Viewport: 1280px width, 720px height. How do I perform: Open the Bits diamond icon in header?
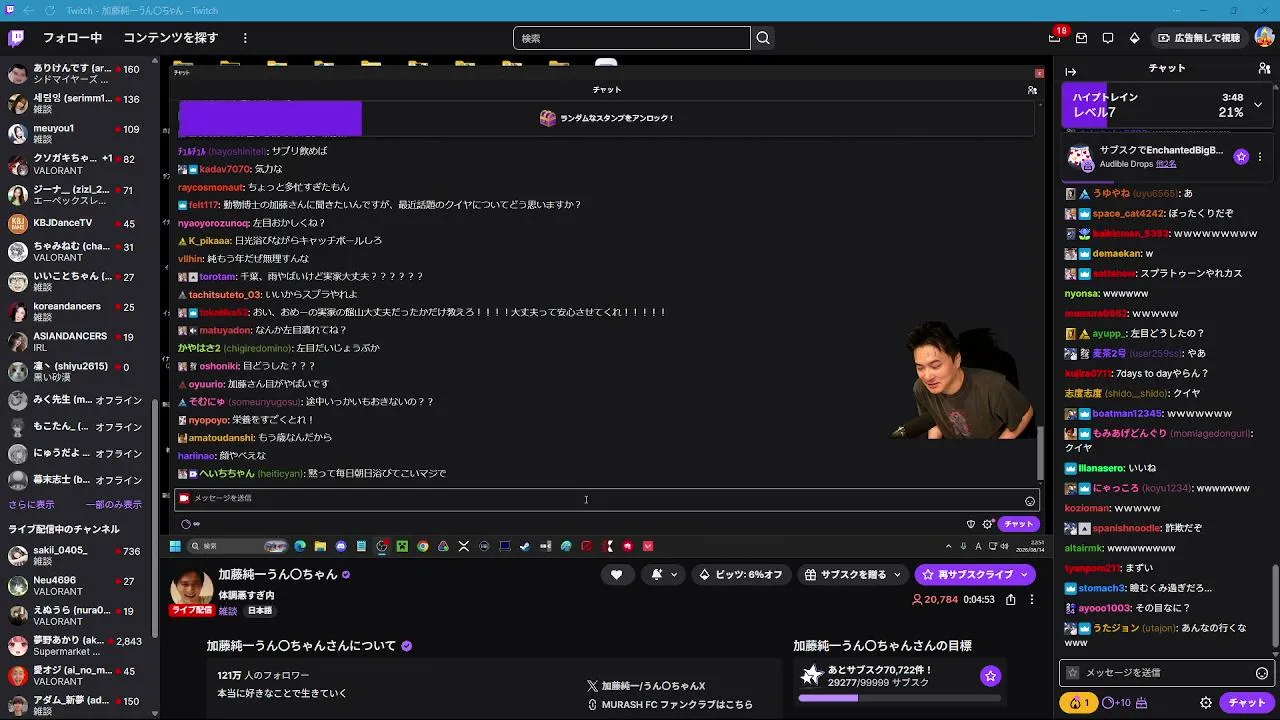(1134, 38)
